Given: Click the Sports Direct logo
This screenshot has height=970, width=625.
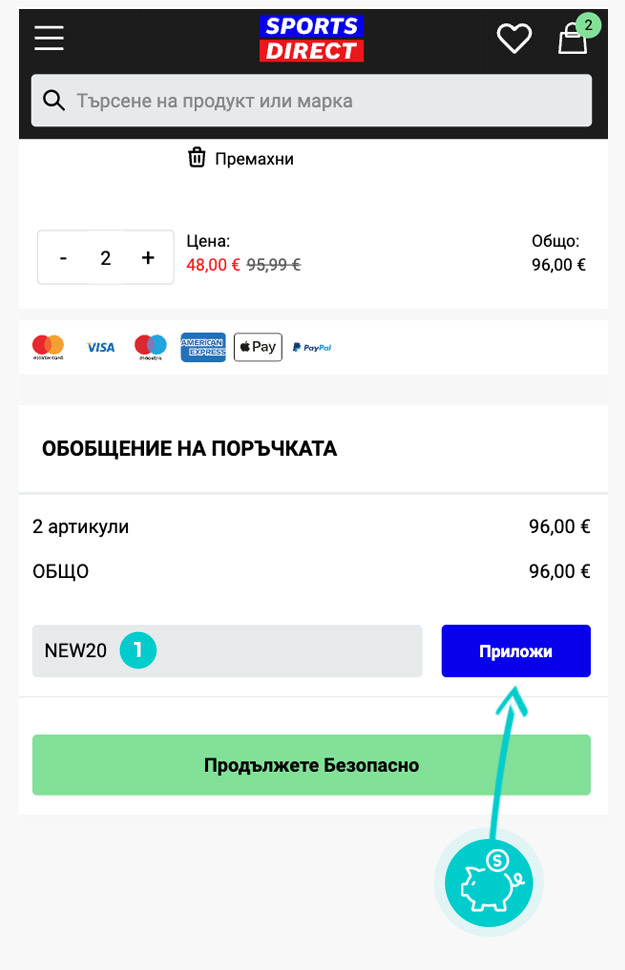Looking at the screenshot, I should (311, 39).
